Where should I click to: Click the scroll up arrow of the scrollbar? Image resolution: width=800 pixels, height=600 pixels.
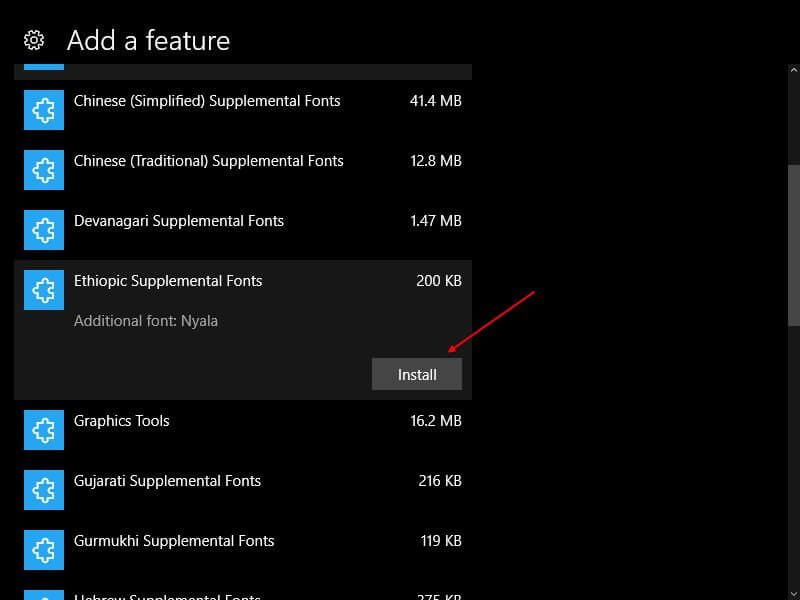click(x=794, y=70)
